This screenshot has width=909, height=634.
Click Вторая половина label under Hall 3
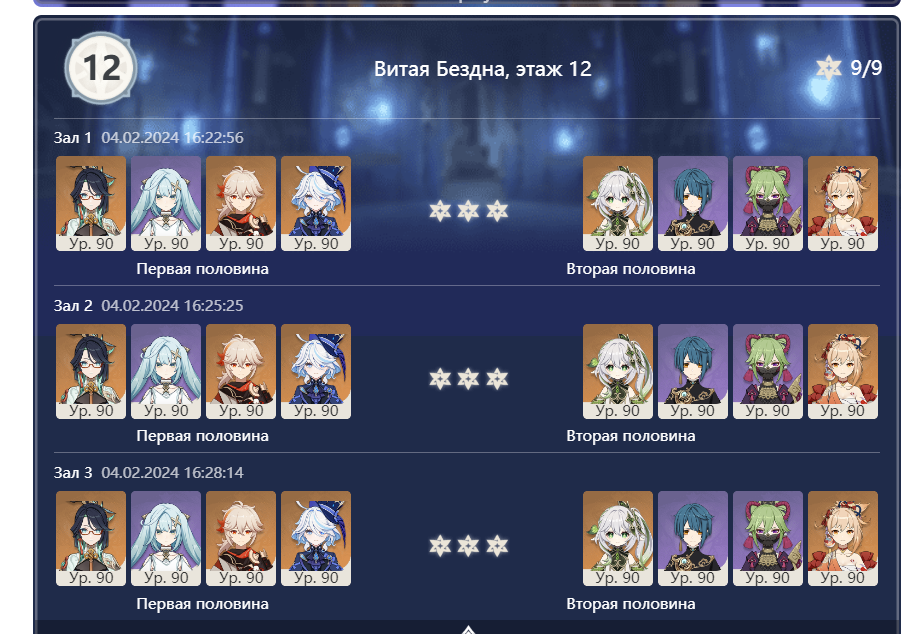(x=631, y=604)
